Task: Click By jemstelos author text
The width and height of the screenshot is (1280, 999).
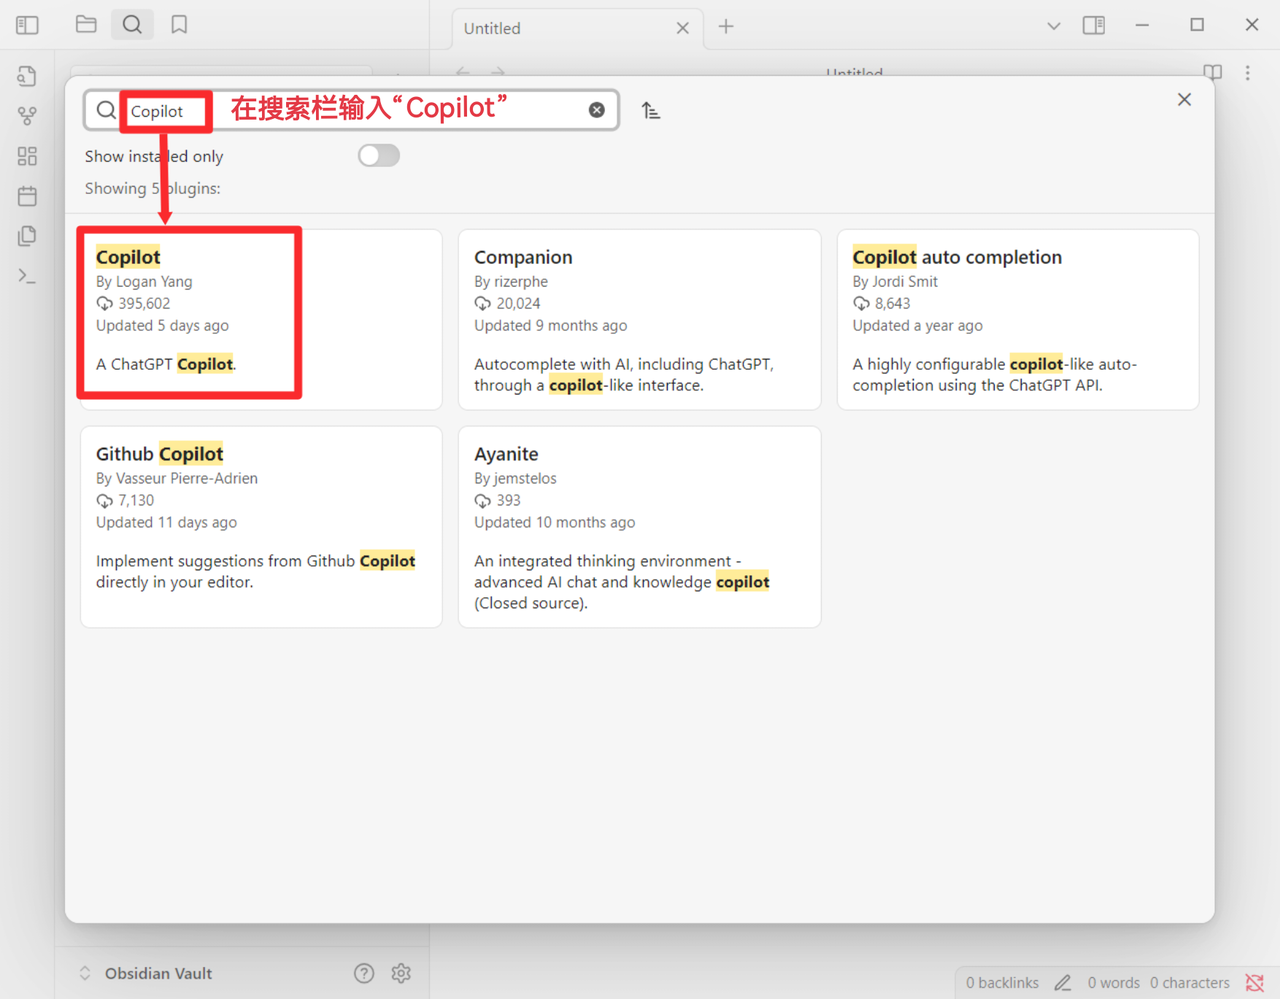Action: click(x=515, y=478)
